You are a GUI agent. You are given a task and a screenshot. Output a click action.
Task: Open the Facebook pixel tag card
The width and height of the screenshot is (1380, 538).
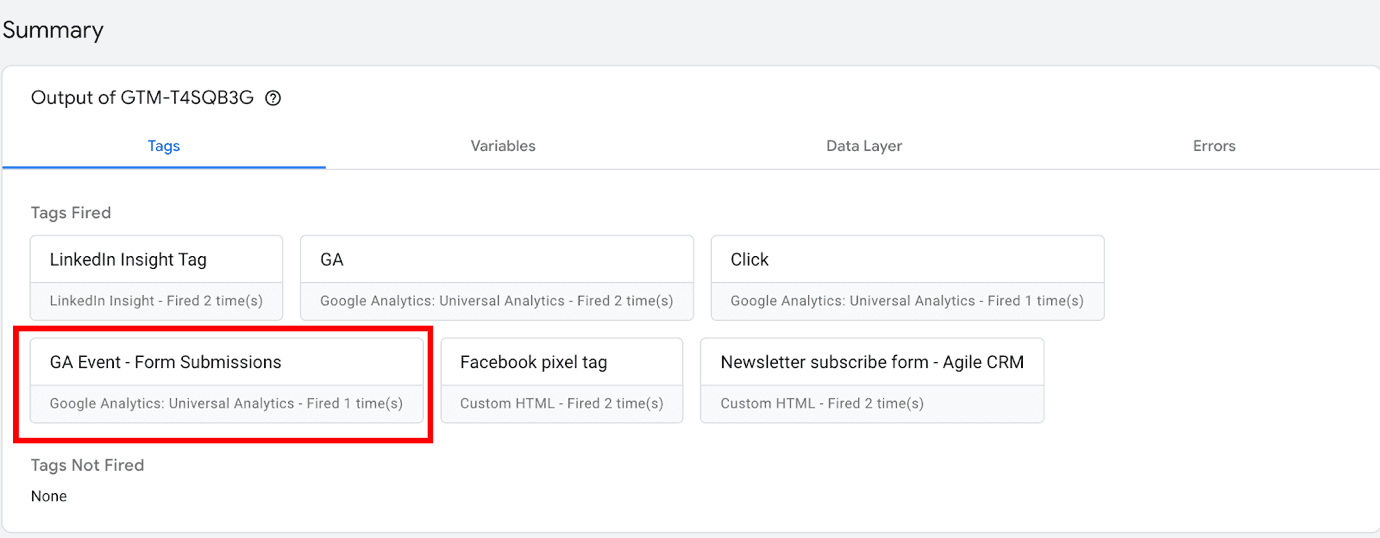pos(533,362)
